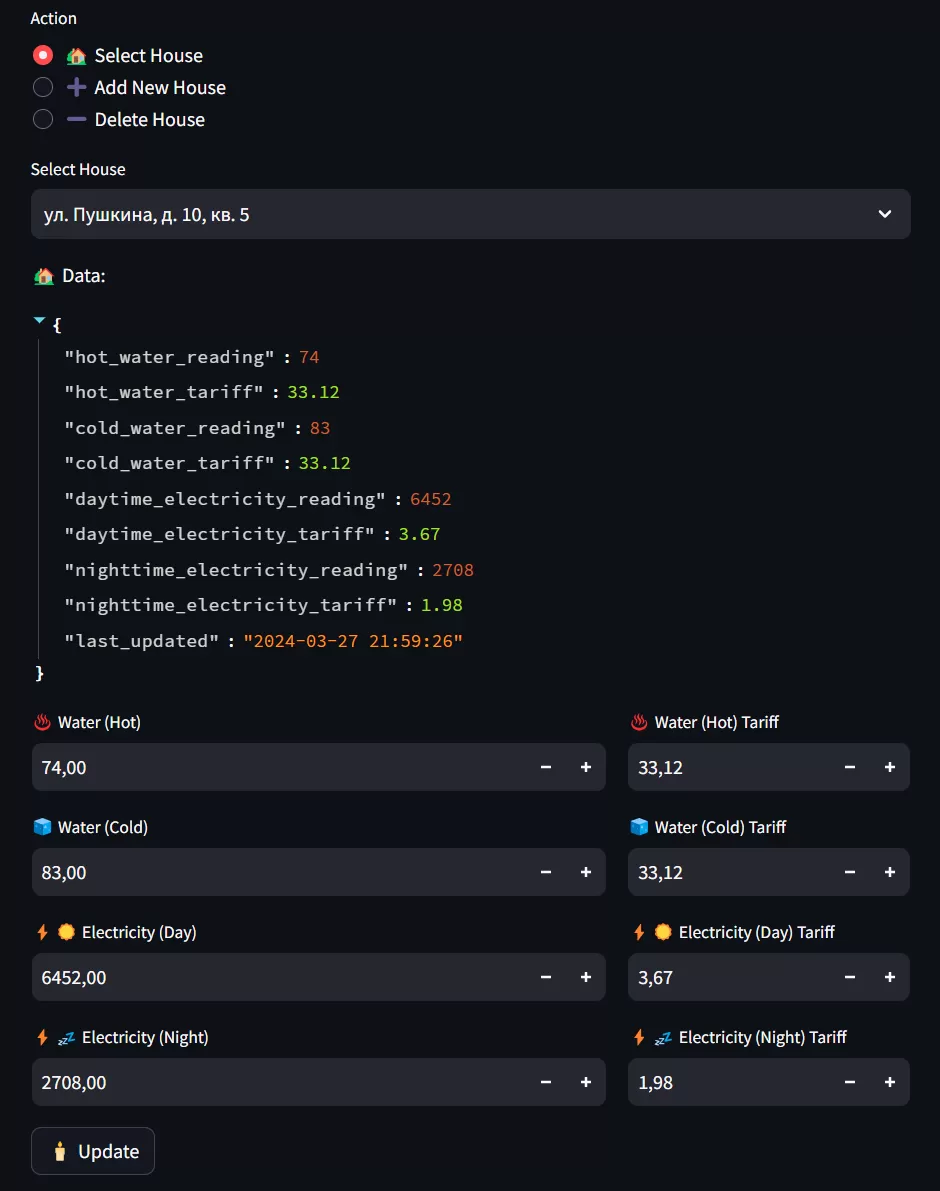Choose the Select House radio option
The image size is (940, 1191).
point(43,56)
